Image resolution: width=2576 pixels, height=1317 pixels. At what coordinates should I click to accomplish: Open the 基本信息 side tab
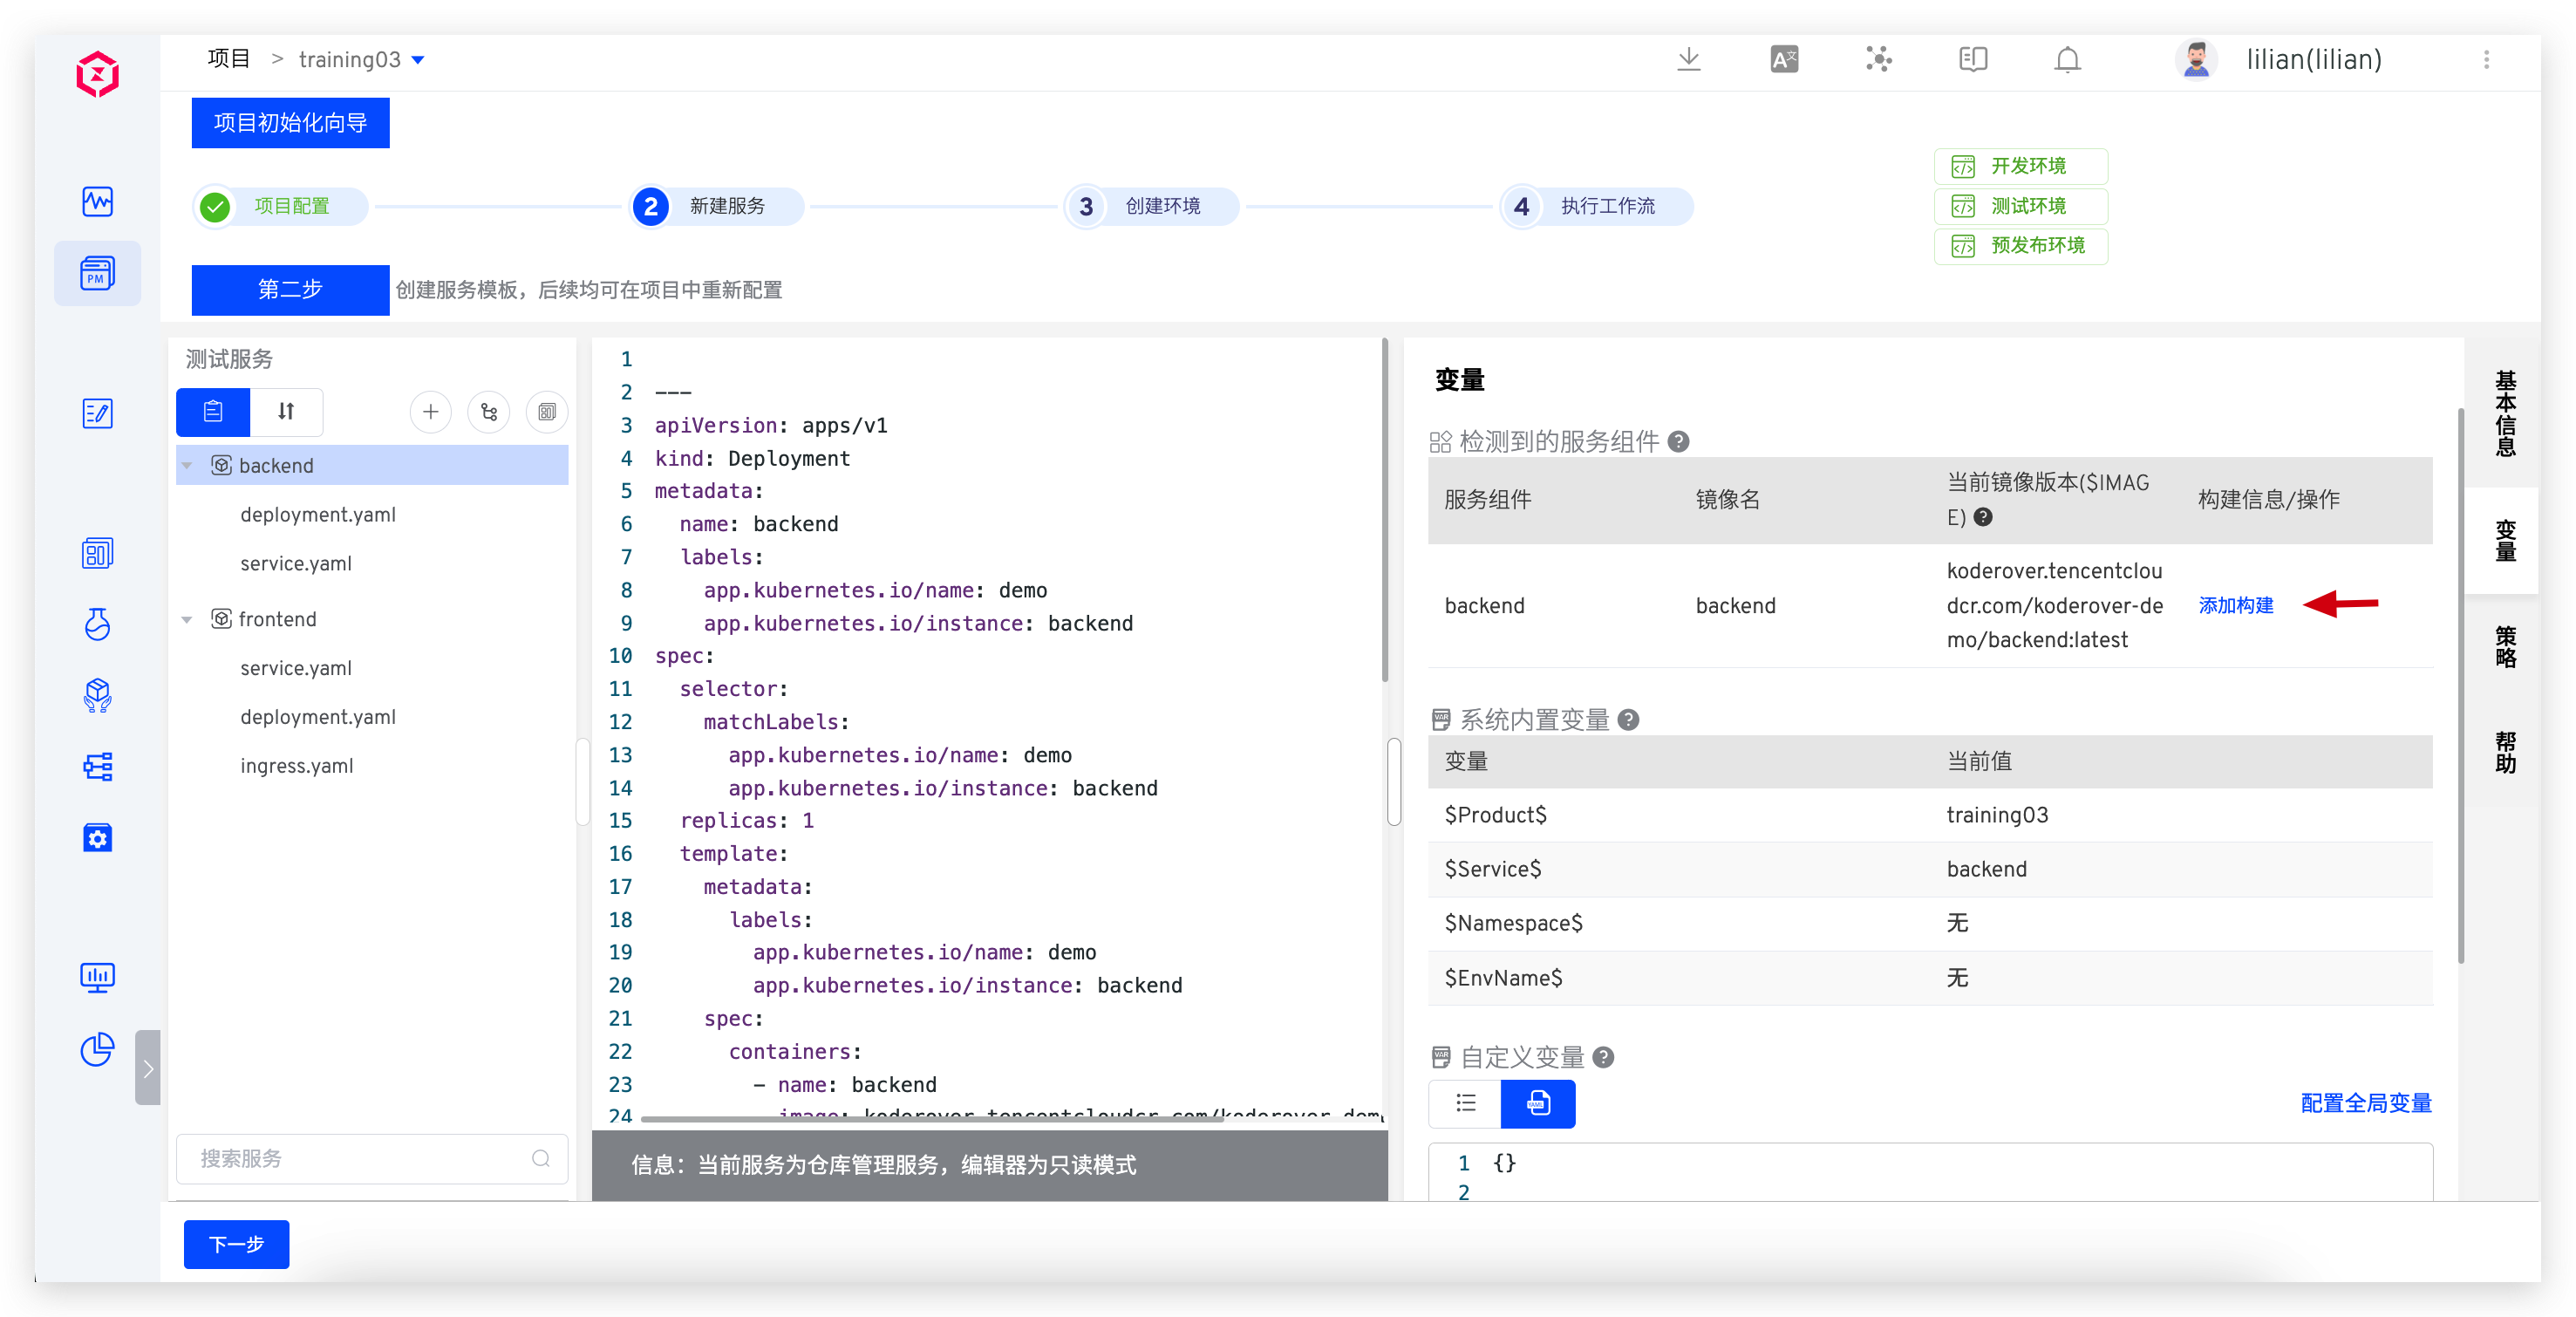(2505, 412)
